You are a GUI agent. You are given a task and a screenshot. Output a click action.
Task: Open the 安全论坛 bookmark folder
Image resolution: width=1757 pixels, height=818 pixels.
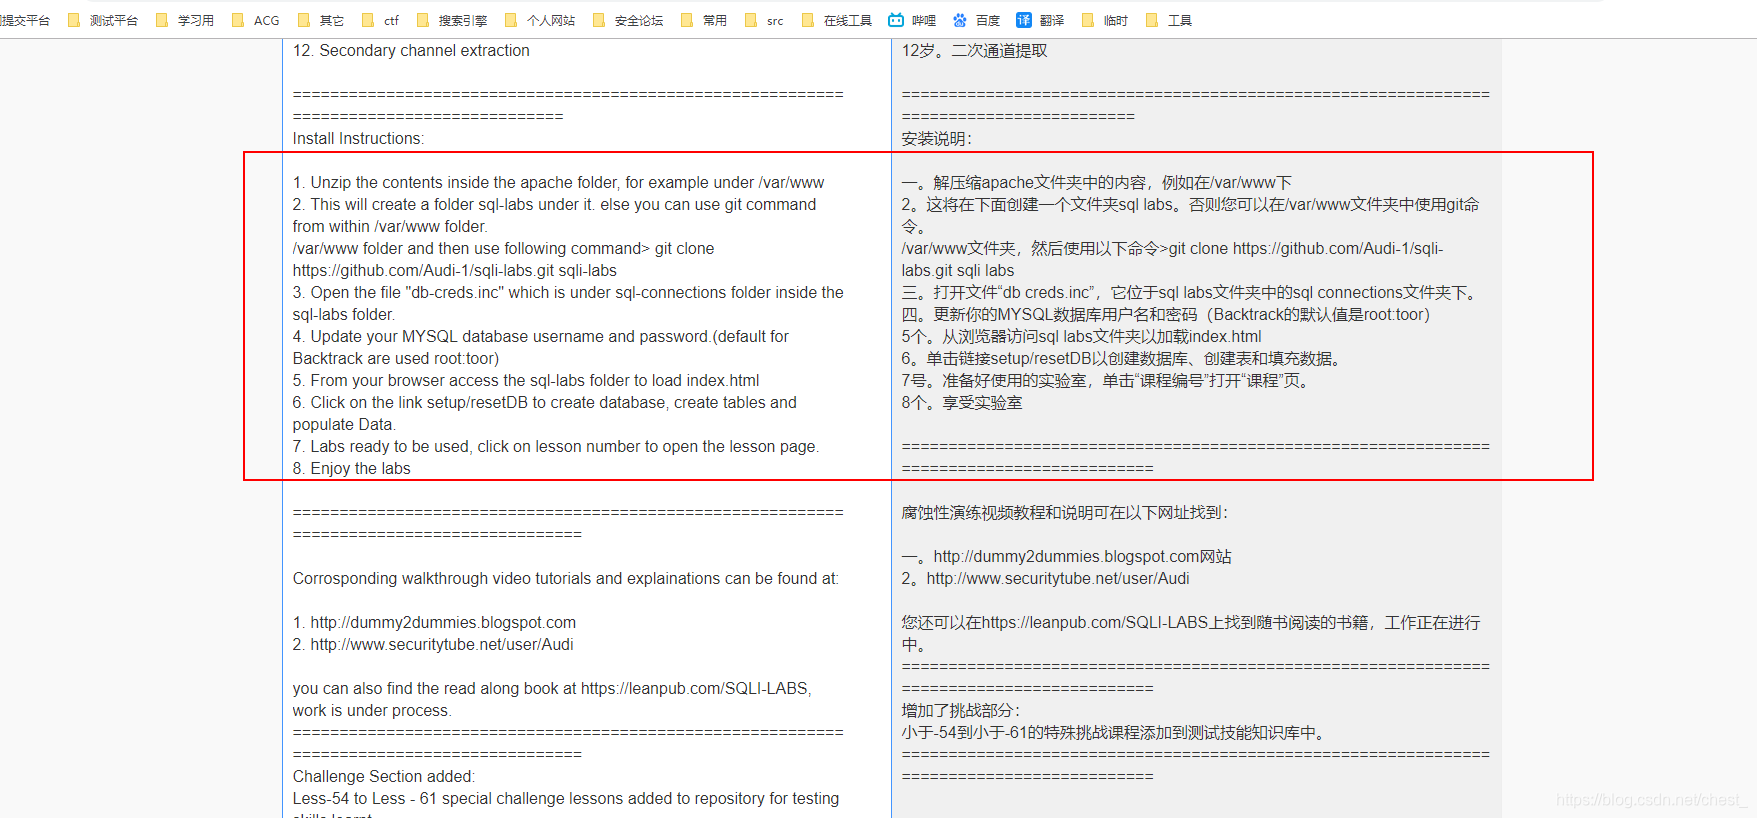(628, 20)
